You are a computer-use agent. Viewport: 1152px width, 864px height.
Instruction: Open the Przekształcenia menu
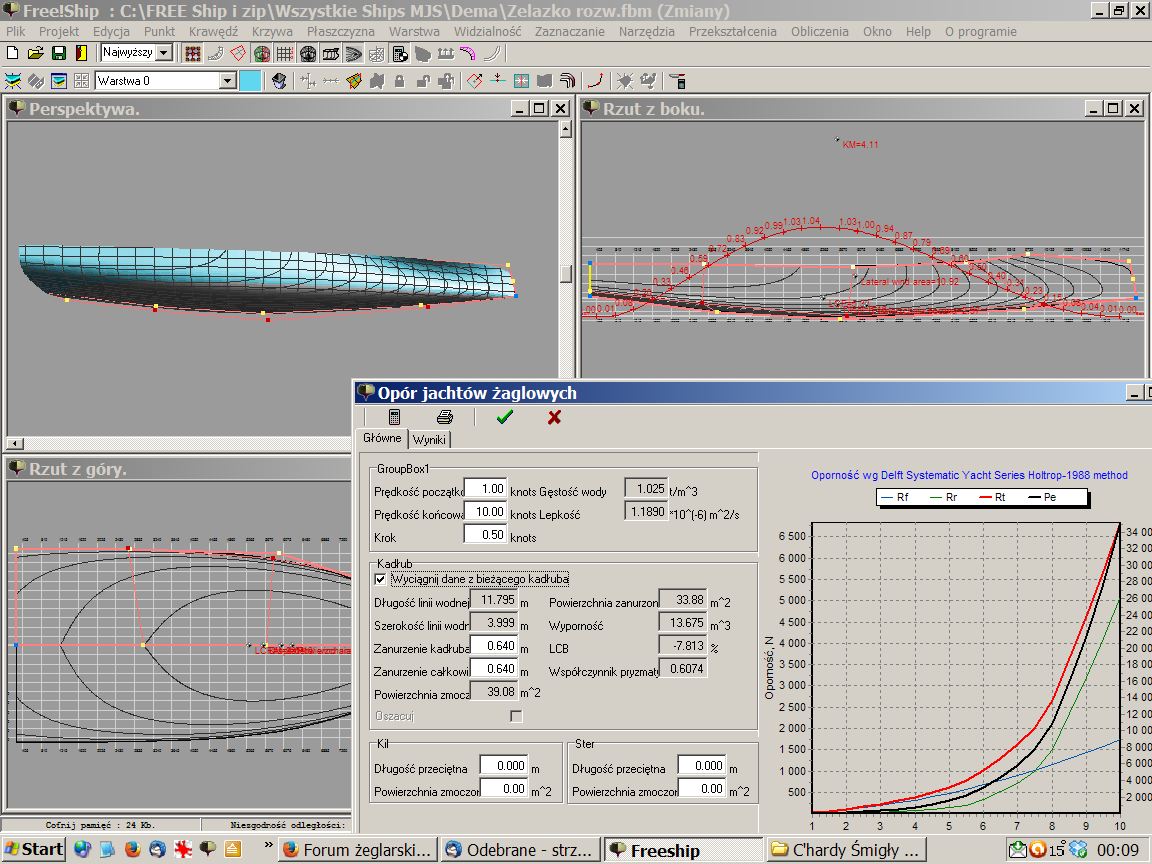732,31
